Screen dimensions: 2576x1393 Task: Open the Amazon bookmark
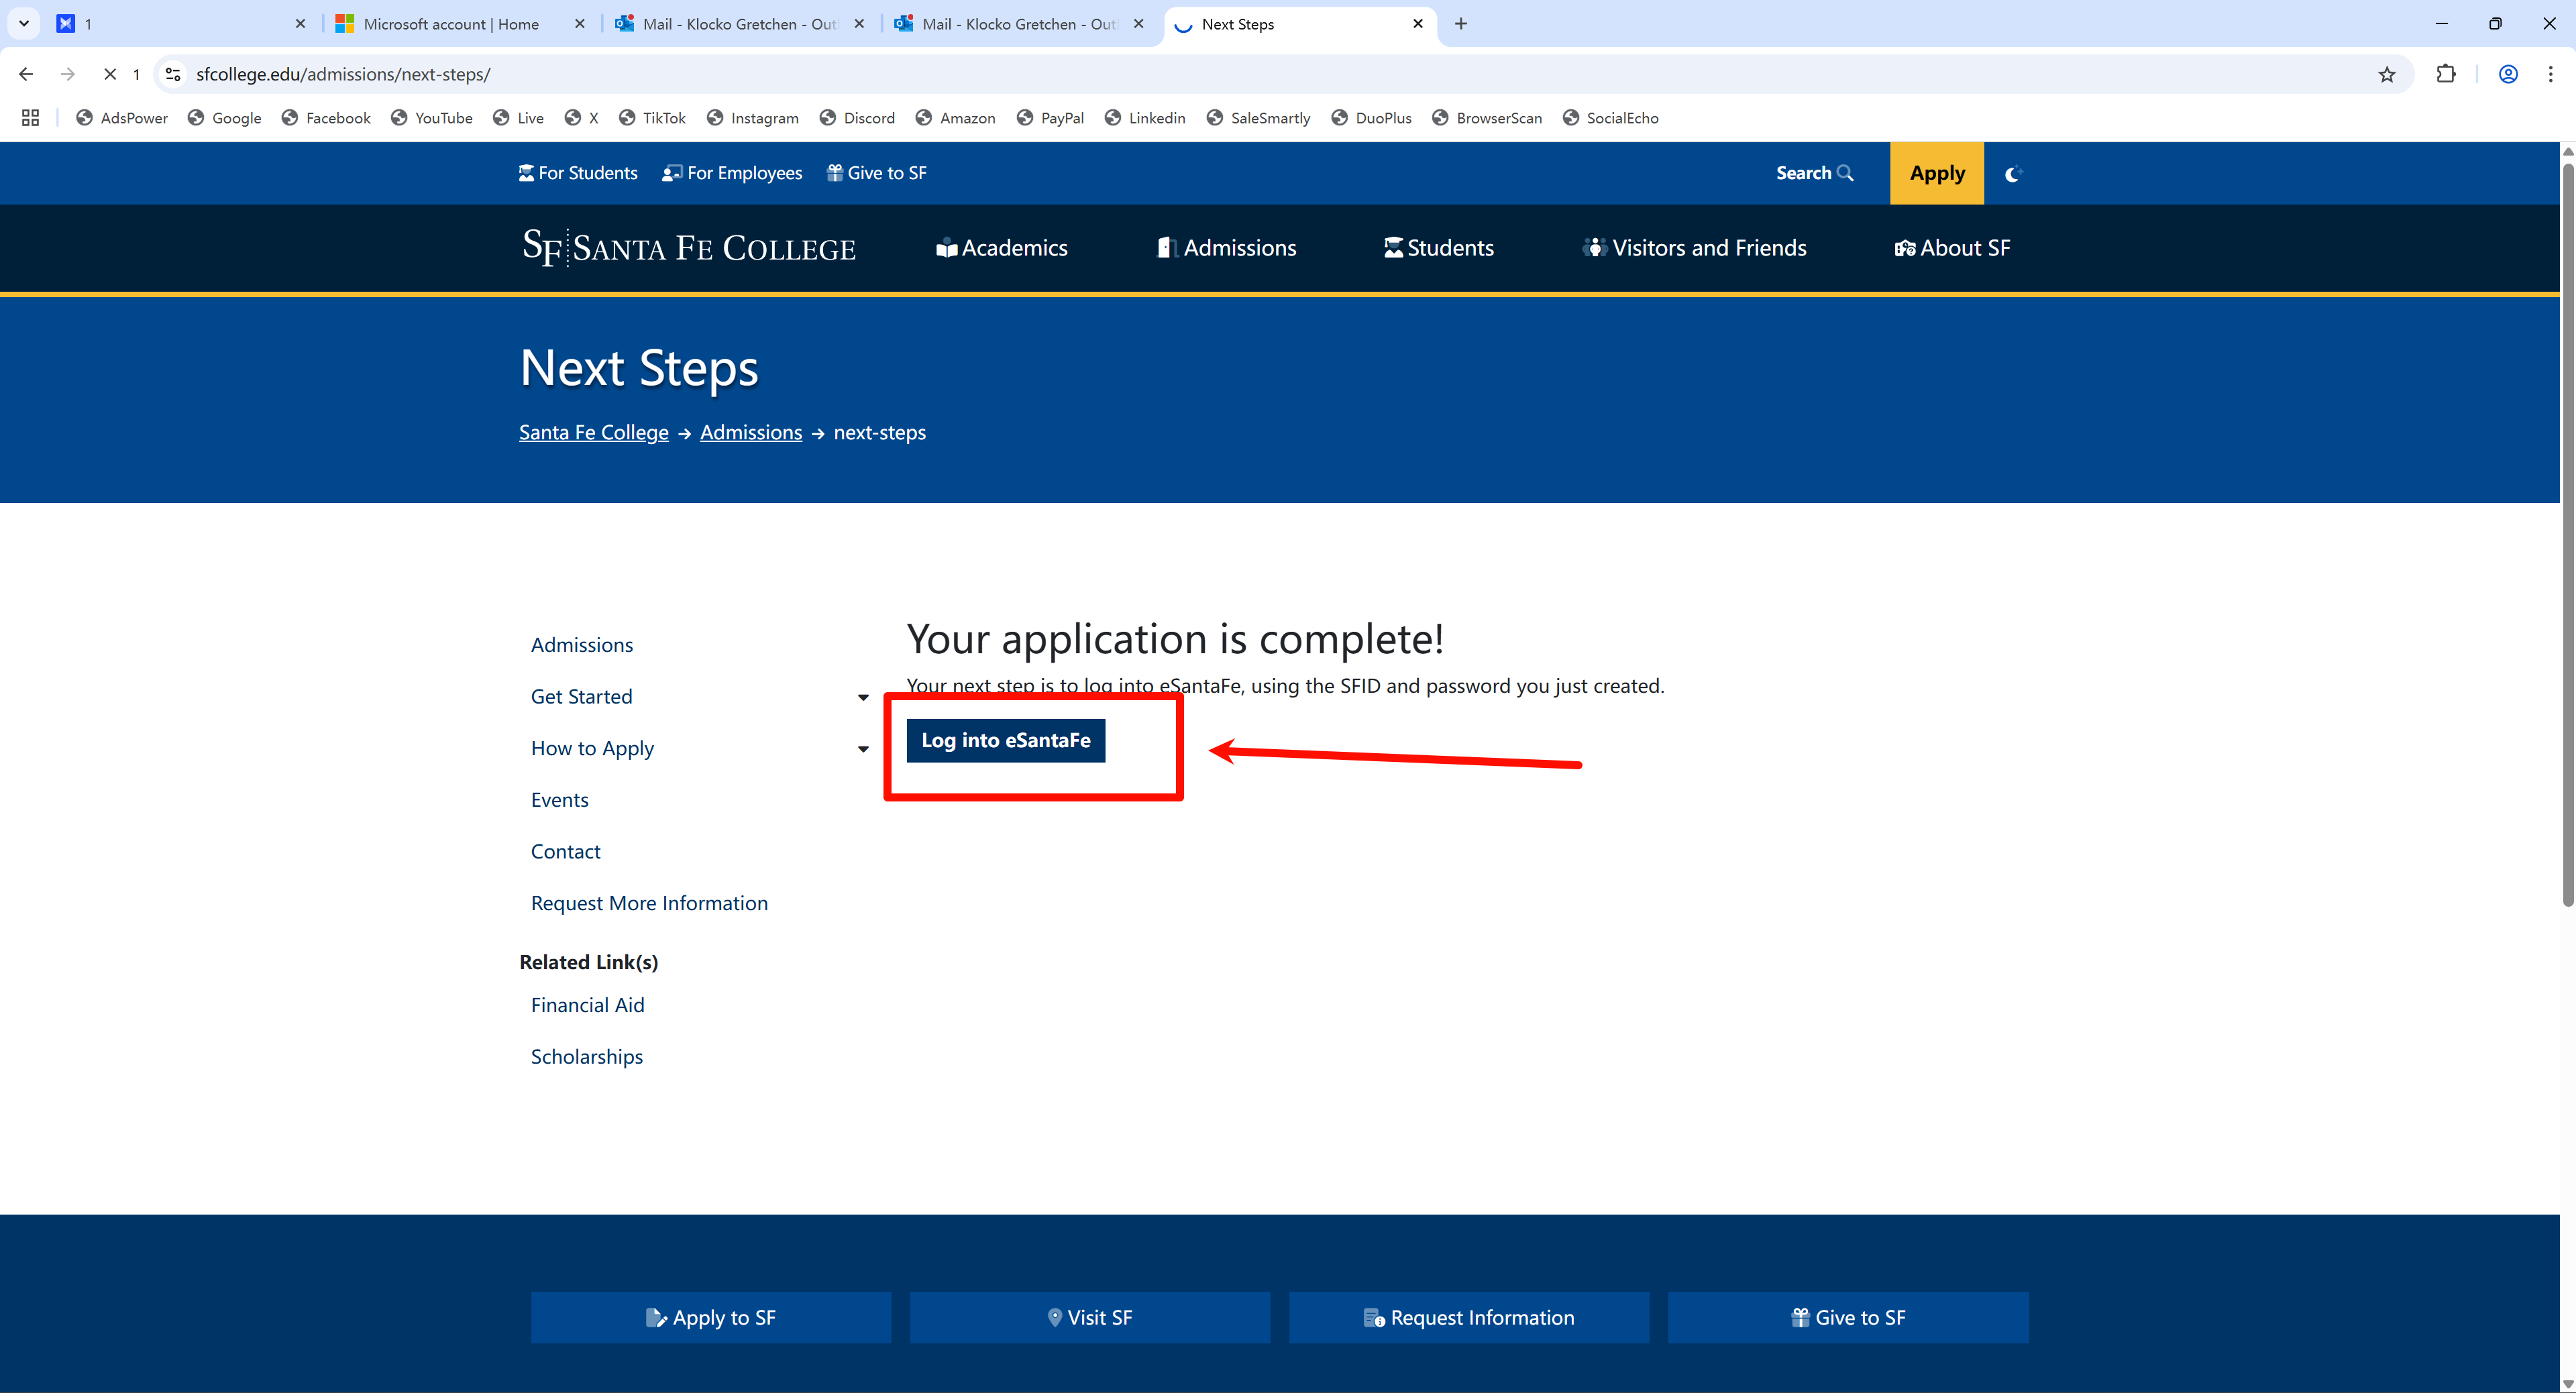click(x=956, y=118)
